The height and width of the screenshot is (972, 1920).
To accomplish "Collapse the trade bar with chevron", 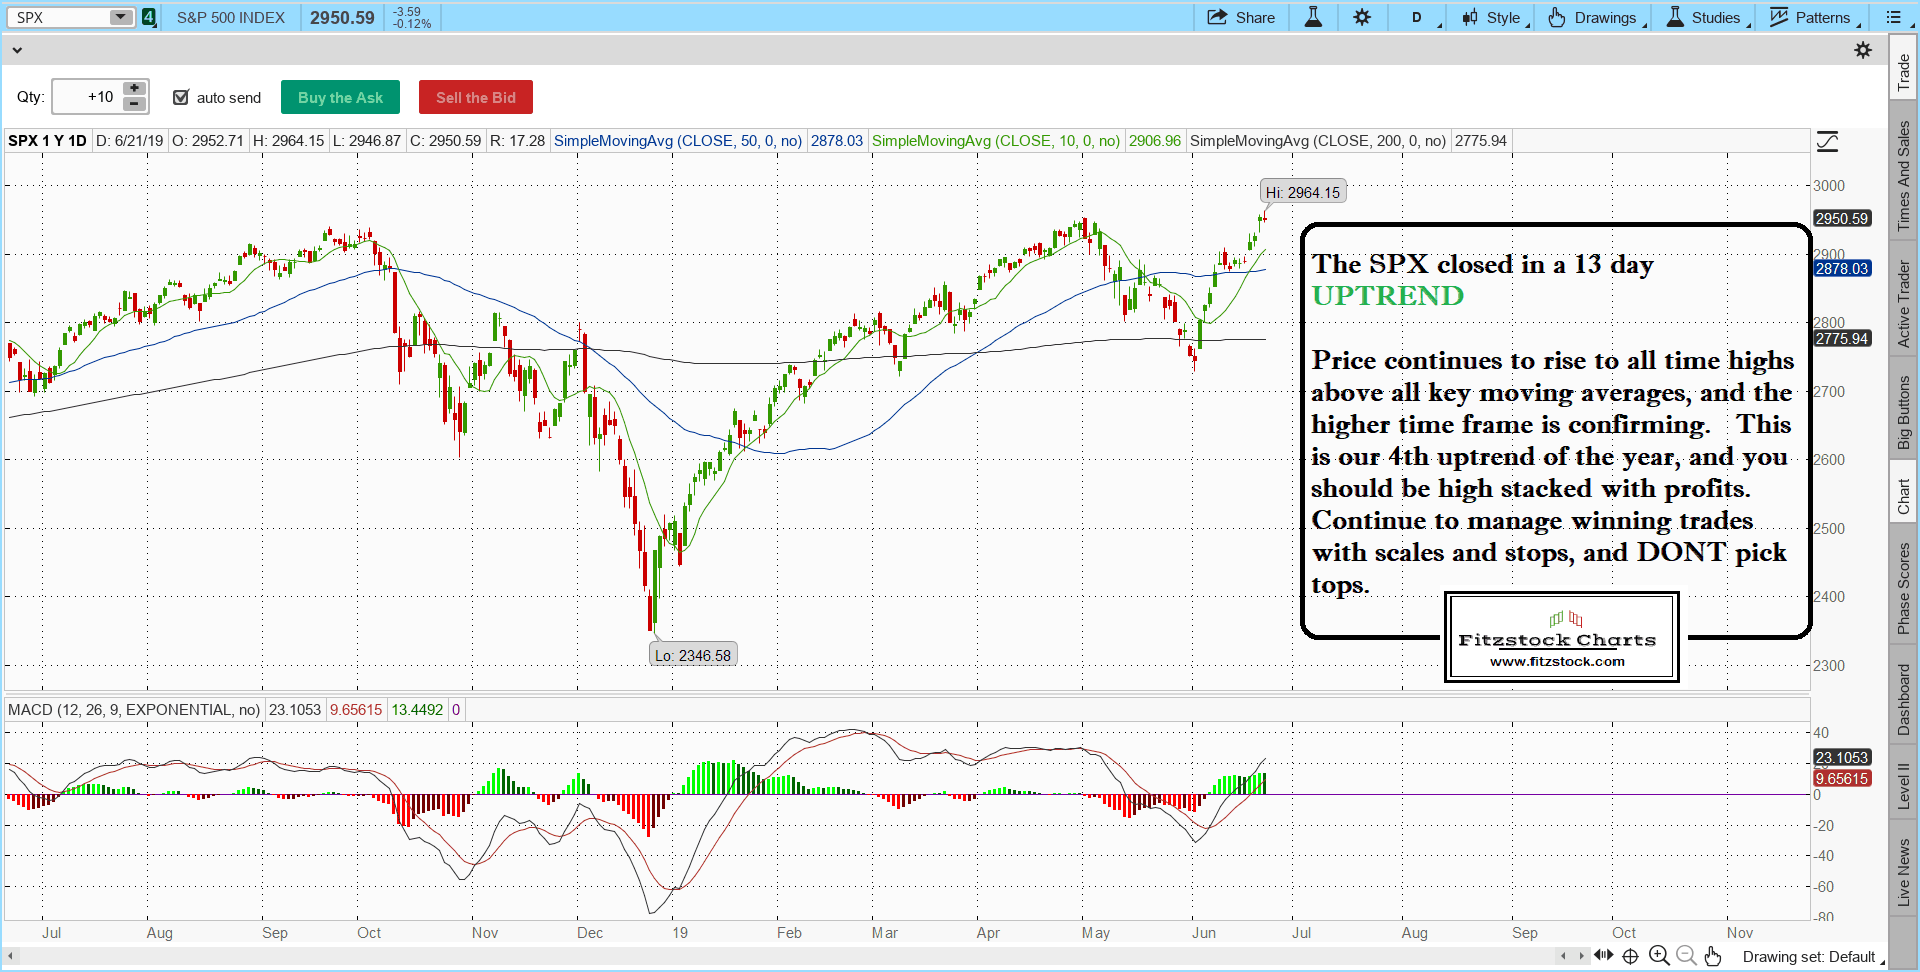I will coord(17,50).
